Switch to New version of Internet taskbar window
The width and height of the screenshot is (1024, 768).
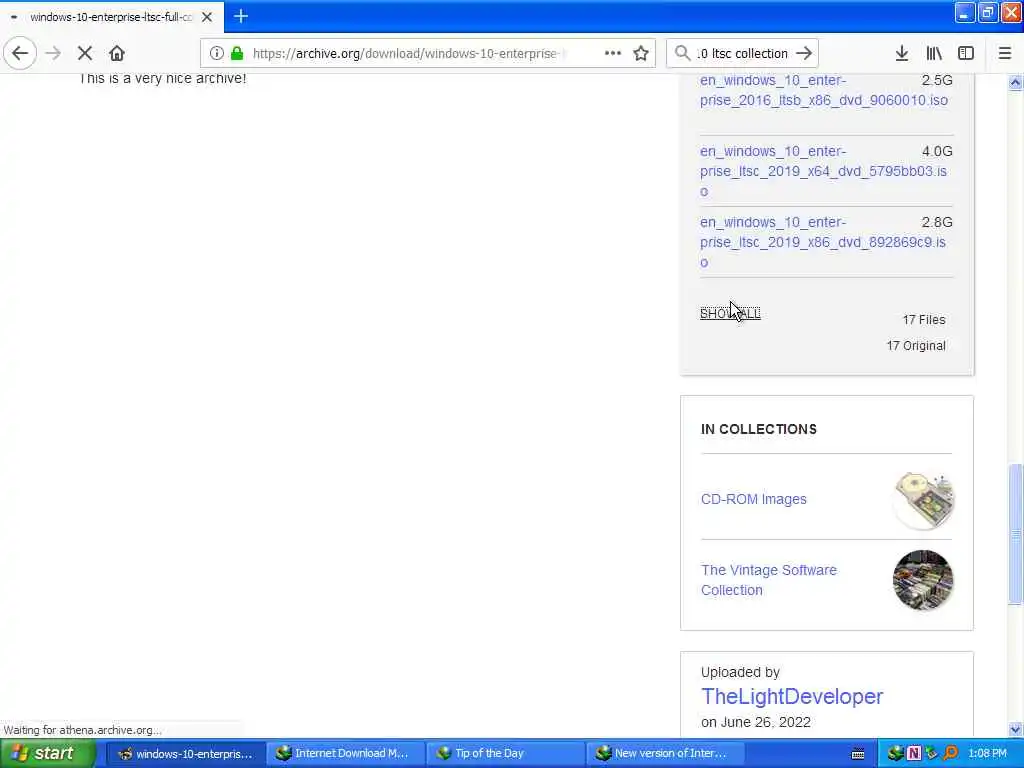(665, 754)
